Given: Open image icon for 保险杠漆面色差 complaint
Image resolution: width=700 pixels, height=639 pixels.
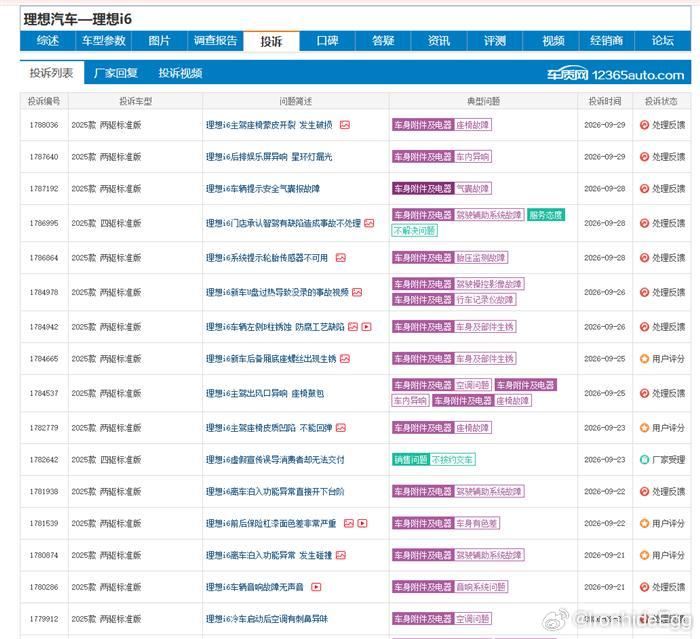Looking at the screenshot, I should [x=349, y=523].
